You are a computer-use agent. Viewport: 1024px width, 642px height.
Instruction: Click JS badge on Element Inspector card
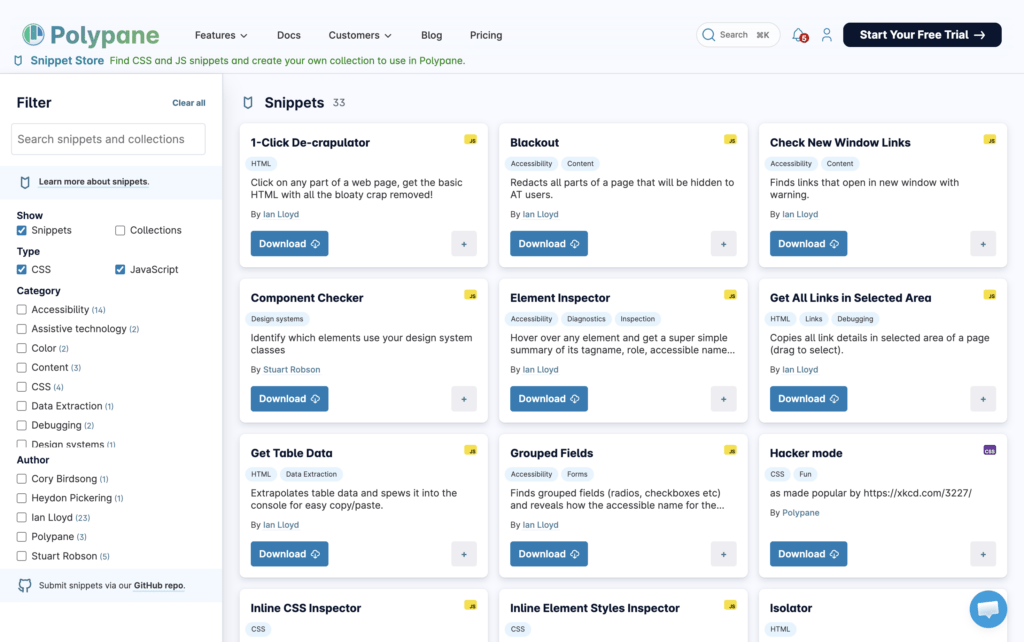[730, 295]
